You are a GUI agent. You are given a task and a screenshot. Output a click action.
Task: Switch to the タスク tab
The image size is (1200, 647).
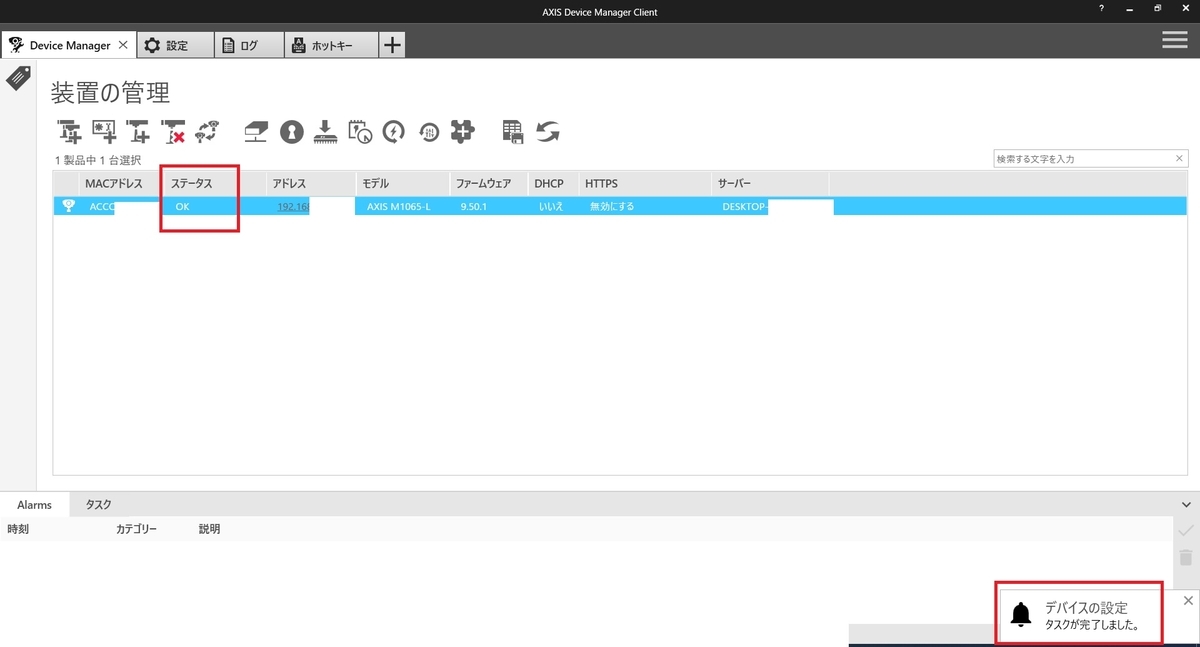(x=98, y=505)
